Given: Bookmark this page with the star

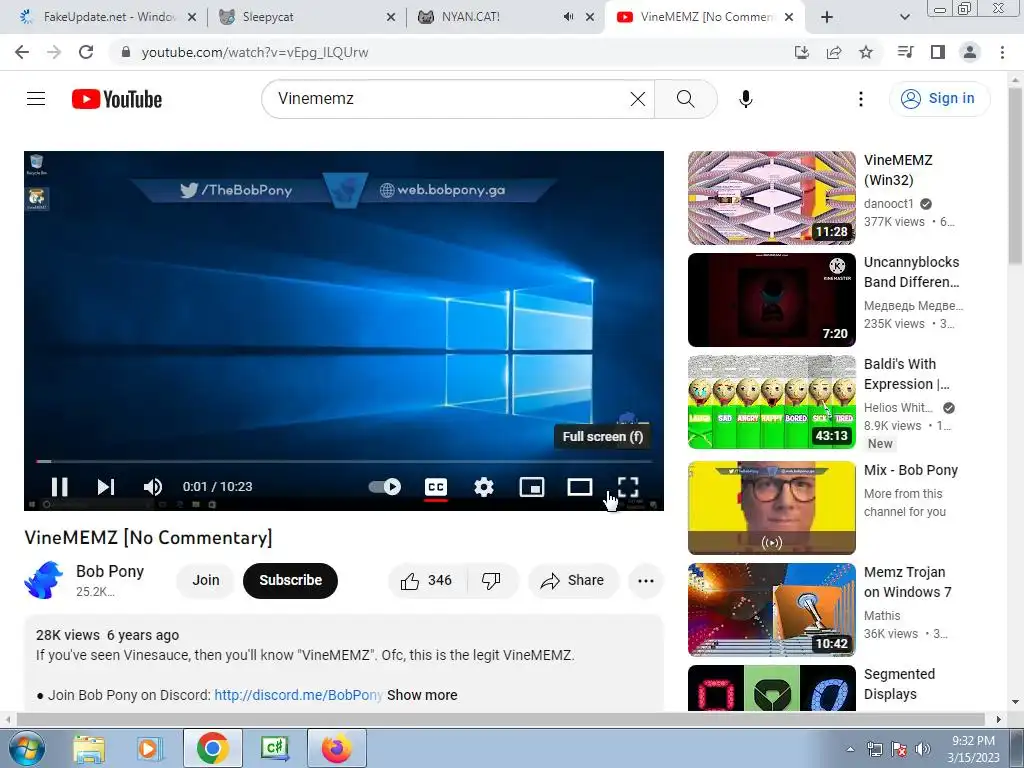Looking at the screenshot, I should [x=866, y=52].
